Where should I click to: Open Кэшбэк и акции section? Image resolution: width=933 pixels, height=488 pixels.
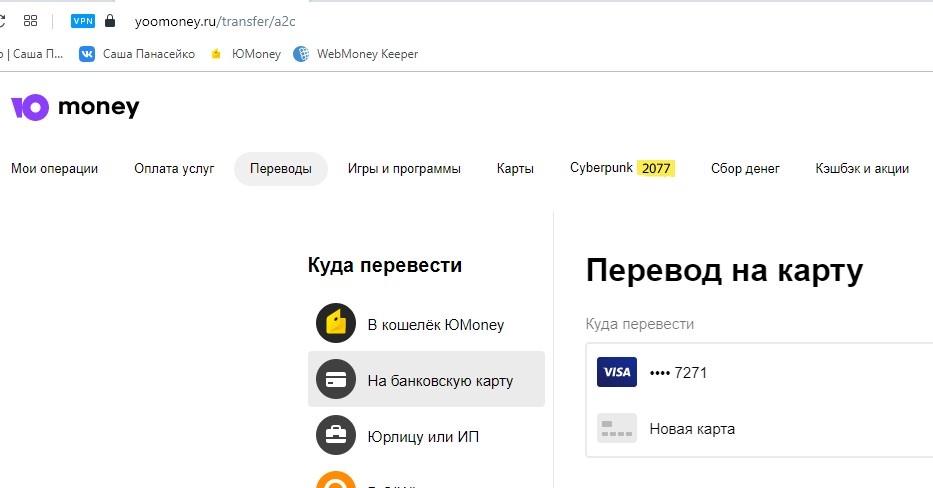(x=862, y=169)
